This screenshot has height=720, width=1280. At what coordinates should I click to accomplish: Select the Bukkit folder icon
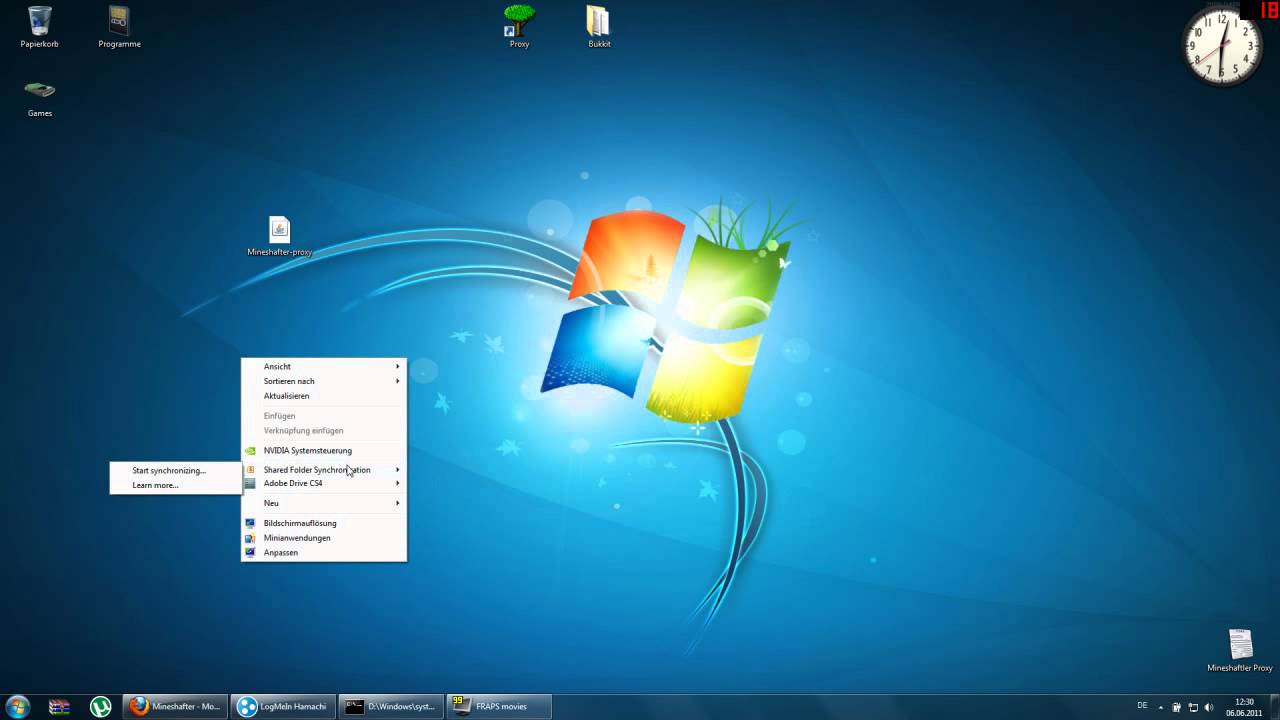[599, 27]
